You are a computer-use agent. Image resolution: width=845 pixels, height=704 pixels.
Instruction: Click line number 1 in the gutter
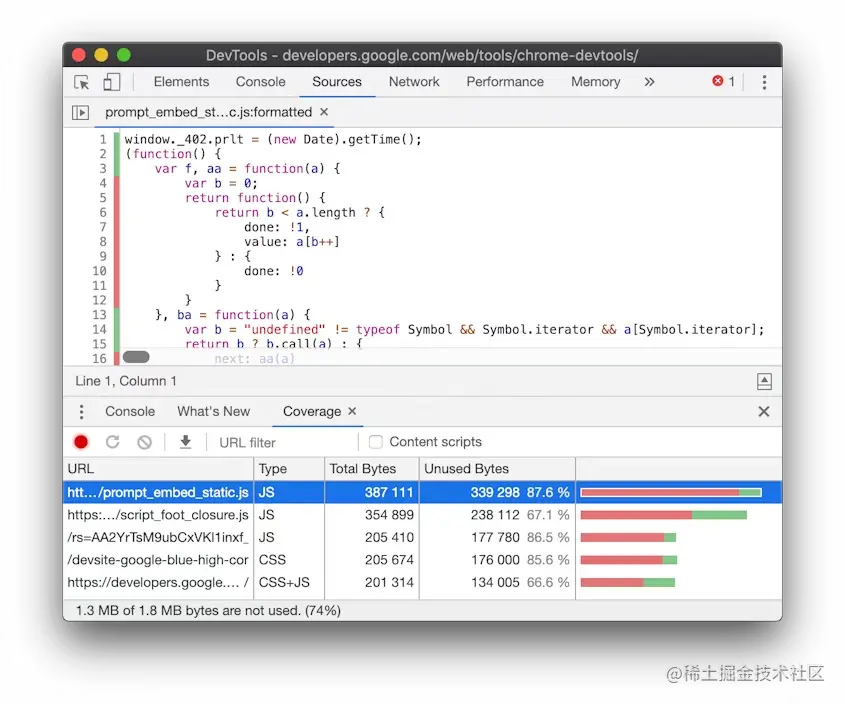pos(102,140)
